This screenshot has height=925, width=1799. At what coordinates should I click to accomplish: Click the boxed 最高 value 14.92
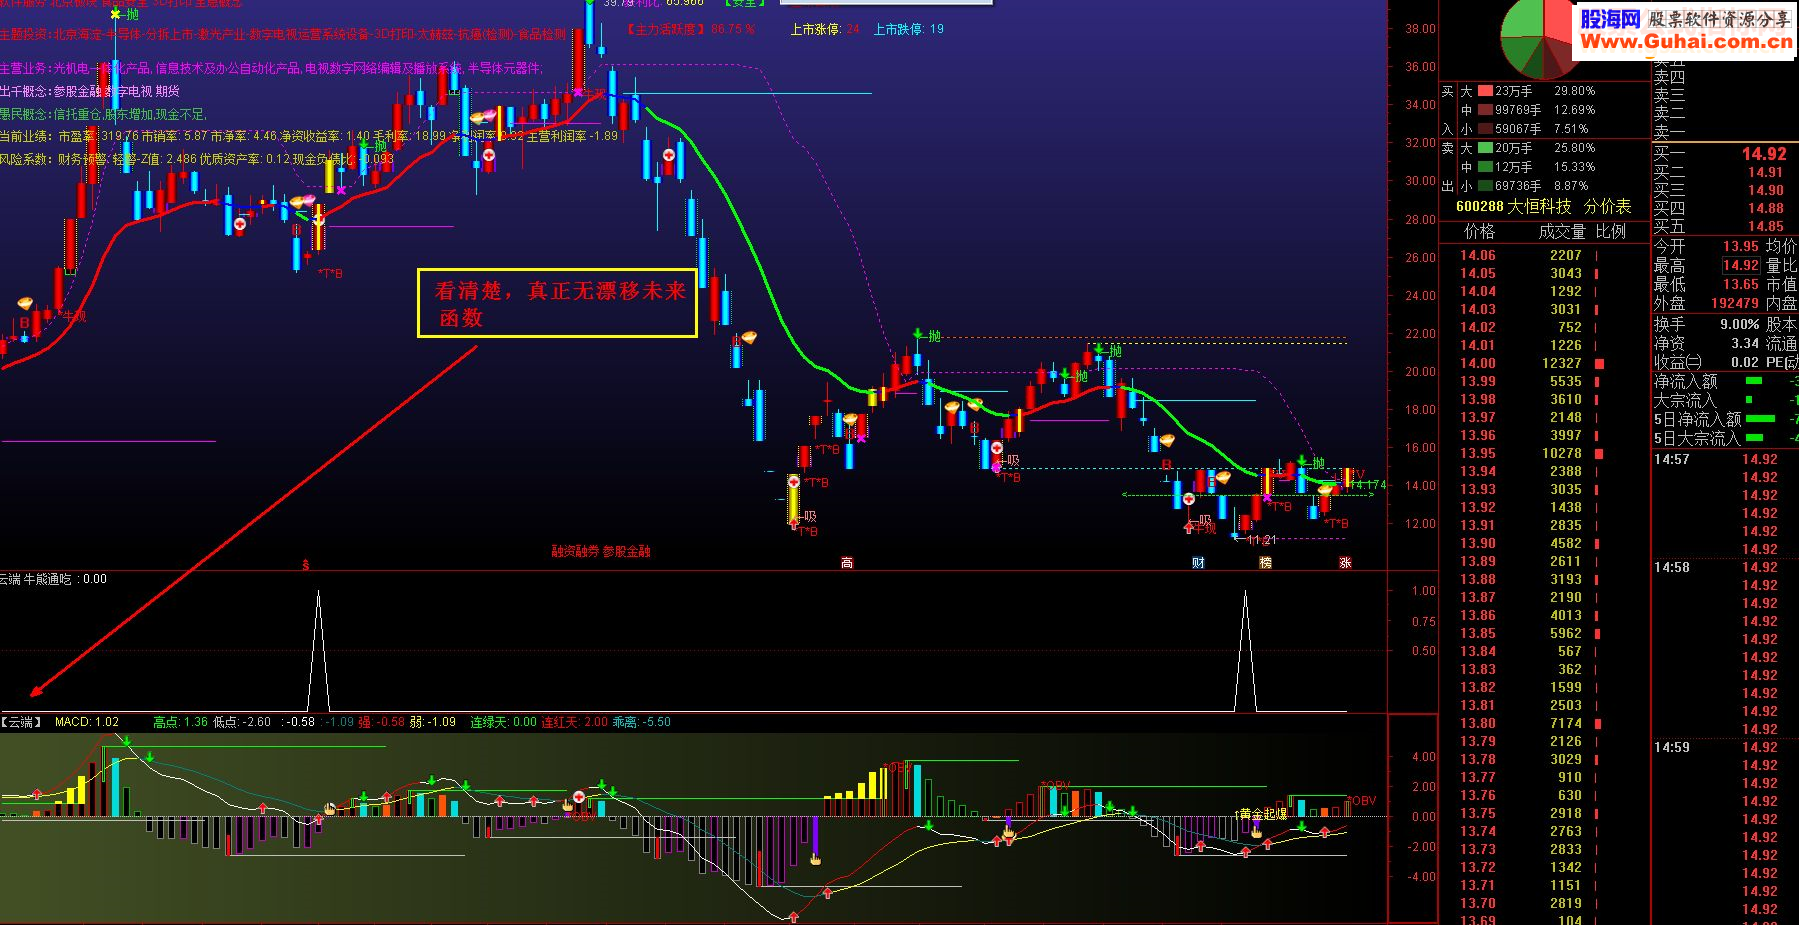tap(1740, 265)
